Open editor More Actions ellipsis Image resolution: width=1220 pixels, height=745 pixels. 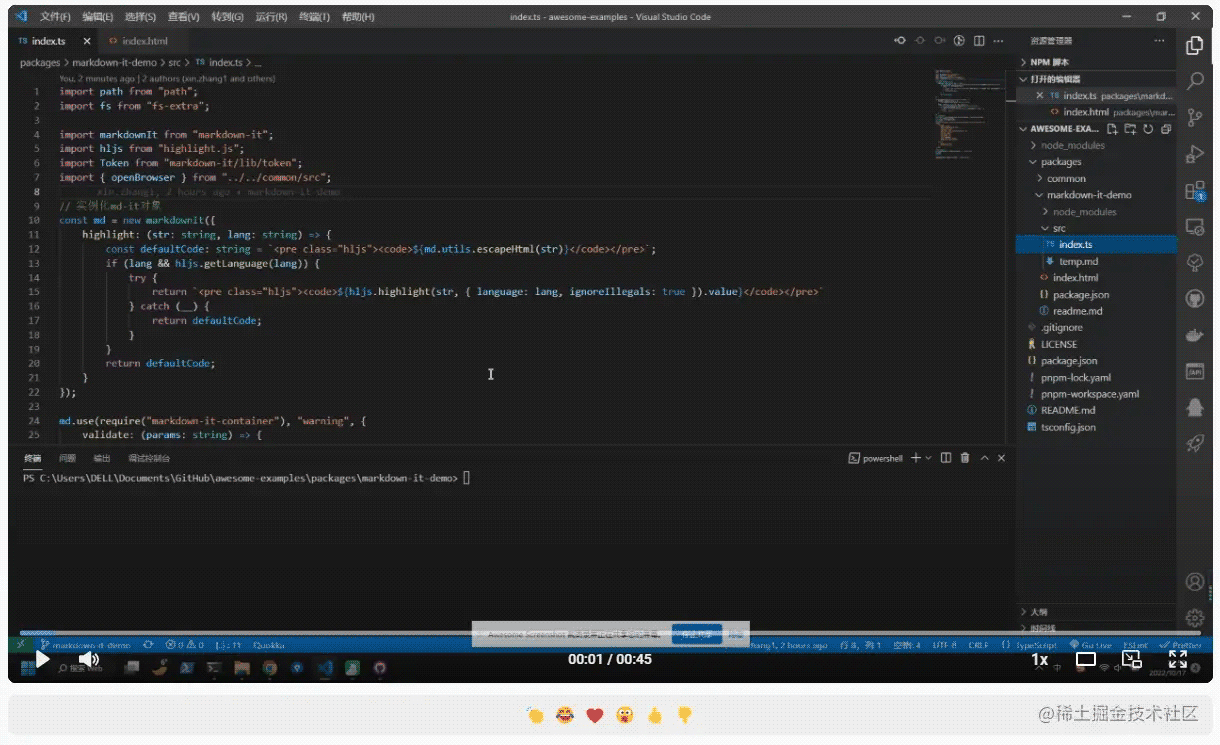998,41
